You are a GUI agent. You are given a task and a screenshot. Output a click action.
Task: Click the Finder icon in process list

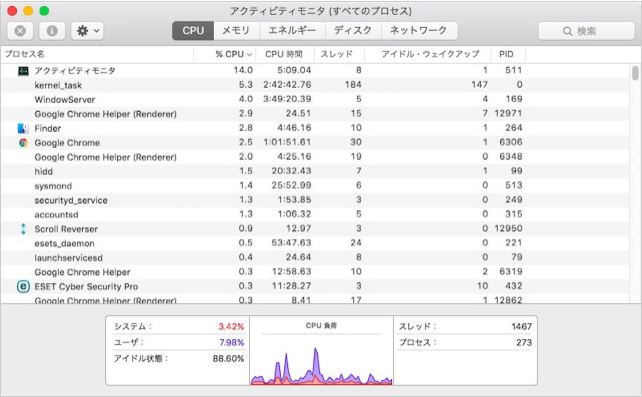(23, 129)
